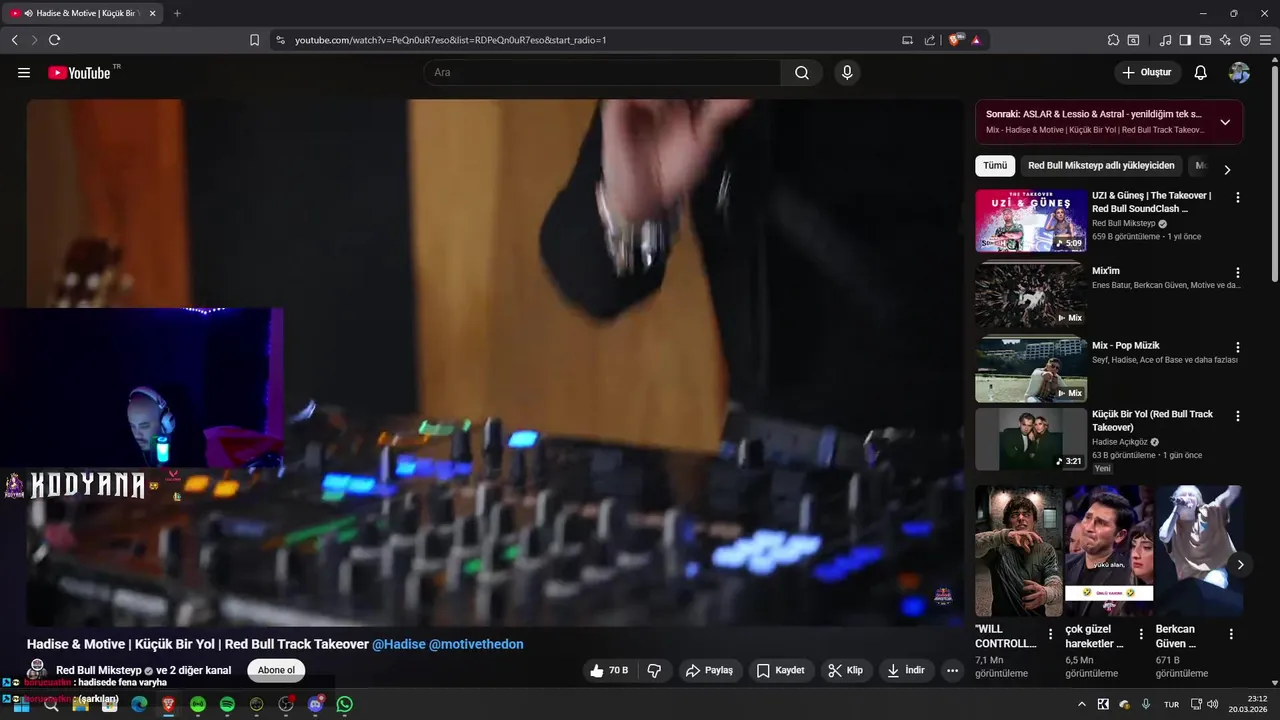Open the Küçük Bir Yol 3:21 thumbnail

coord(1031,439)
